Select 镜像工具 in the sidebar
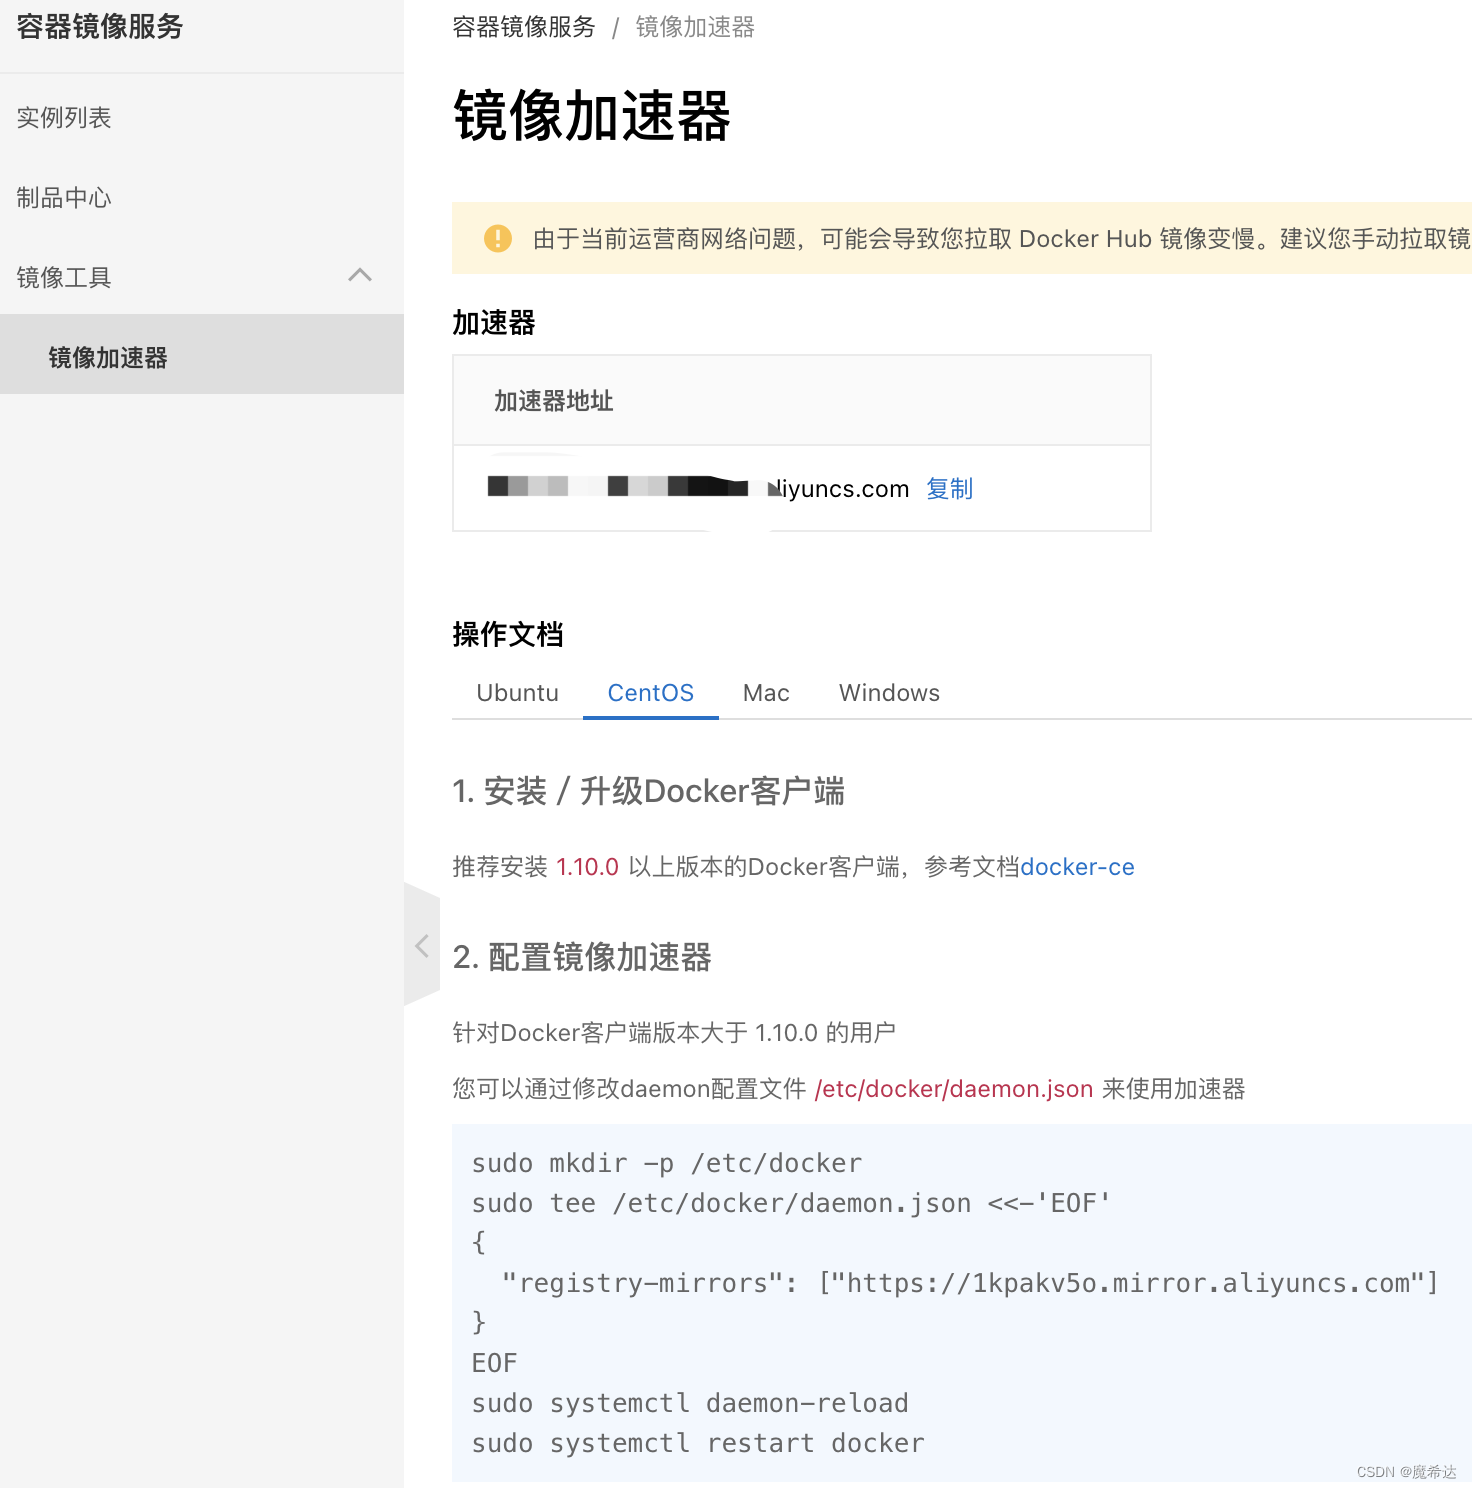1472x1488 pixels. pyautogui.click(x=64, y=277)
